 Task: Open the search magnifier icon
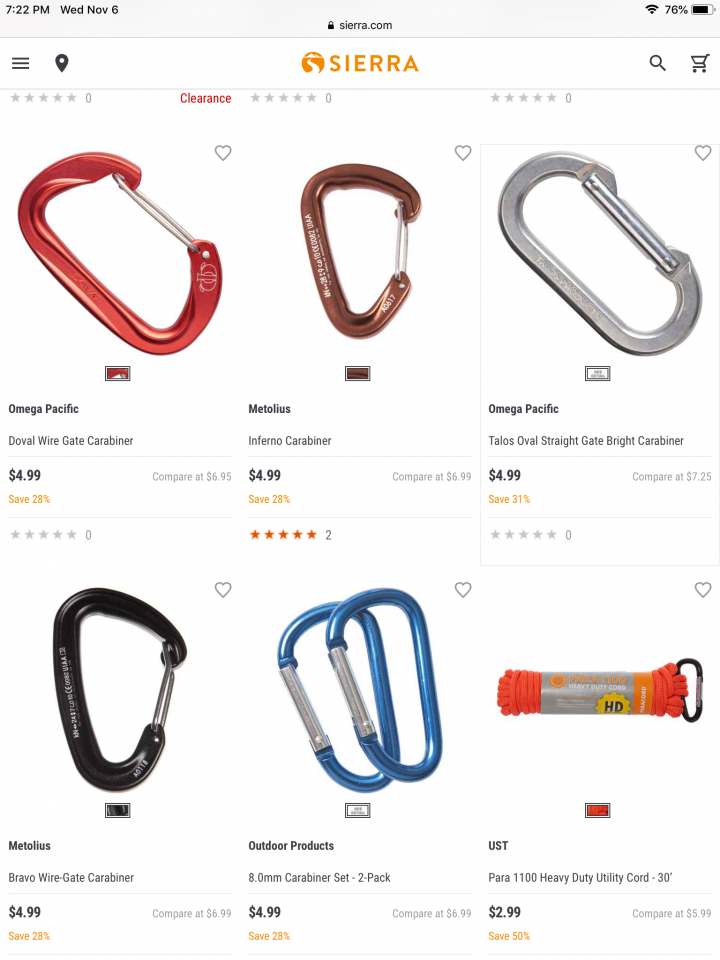coord(658,63)
